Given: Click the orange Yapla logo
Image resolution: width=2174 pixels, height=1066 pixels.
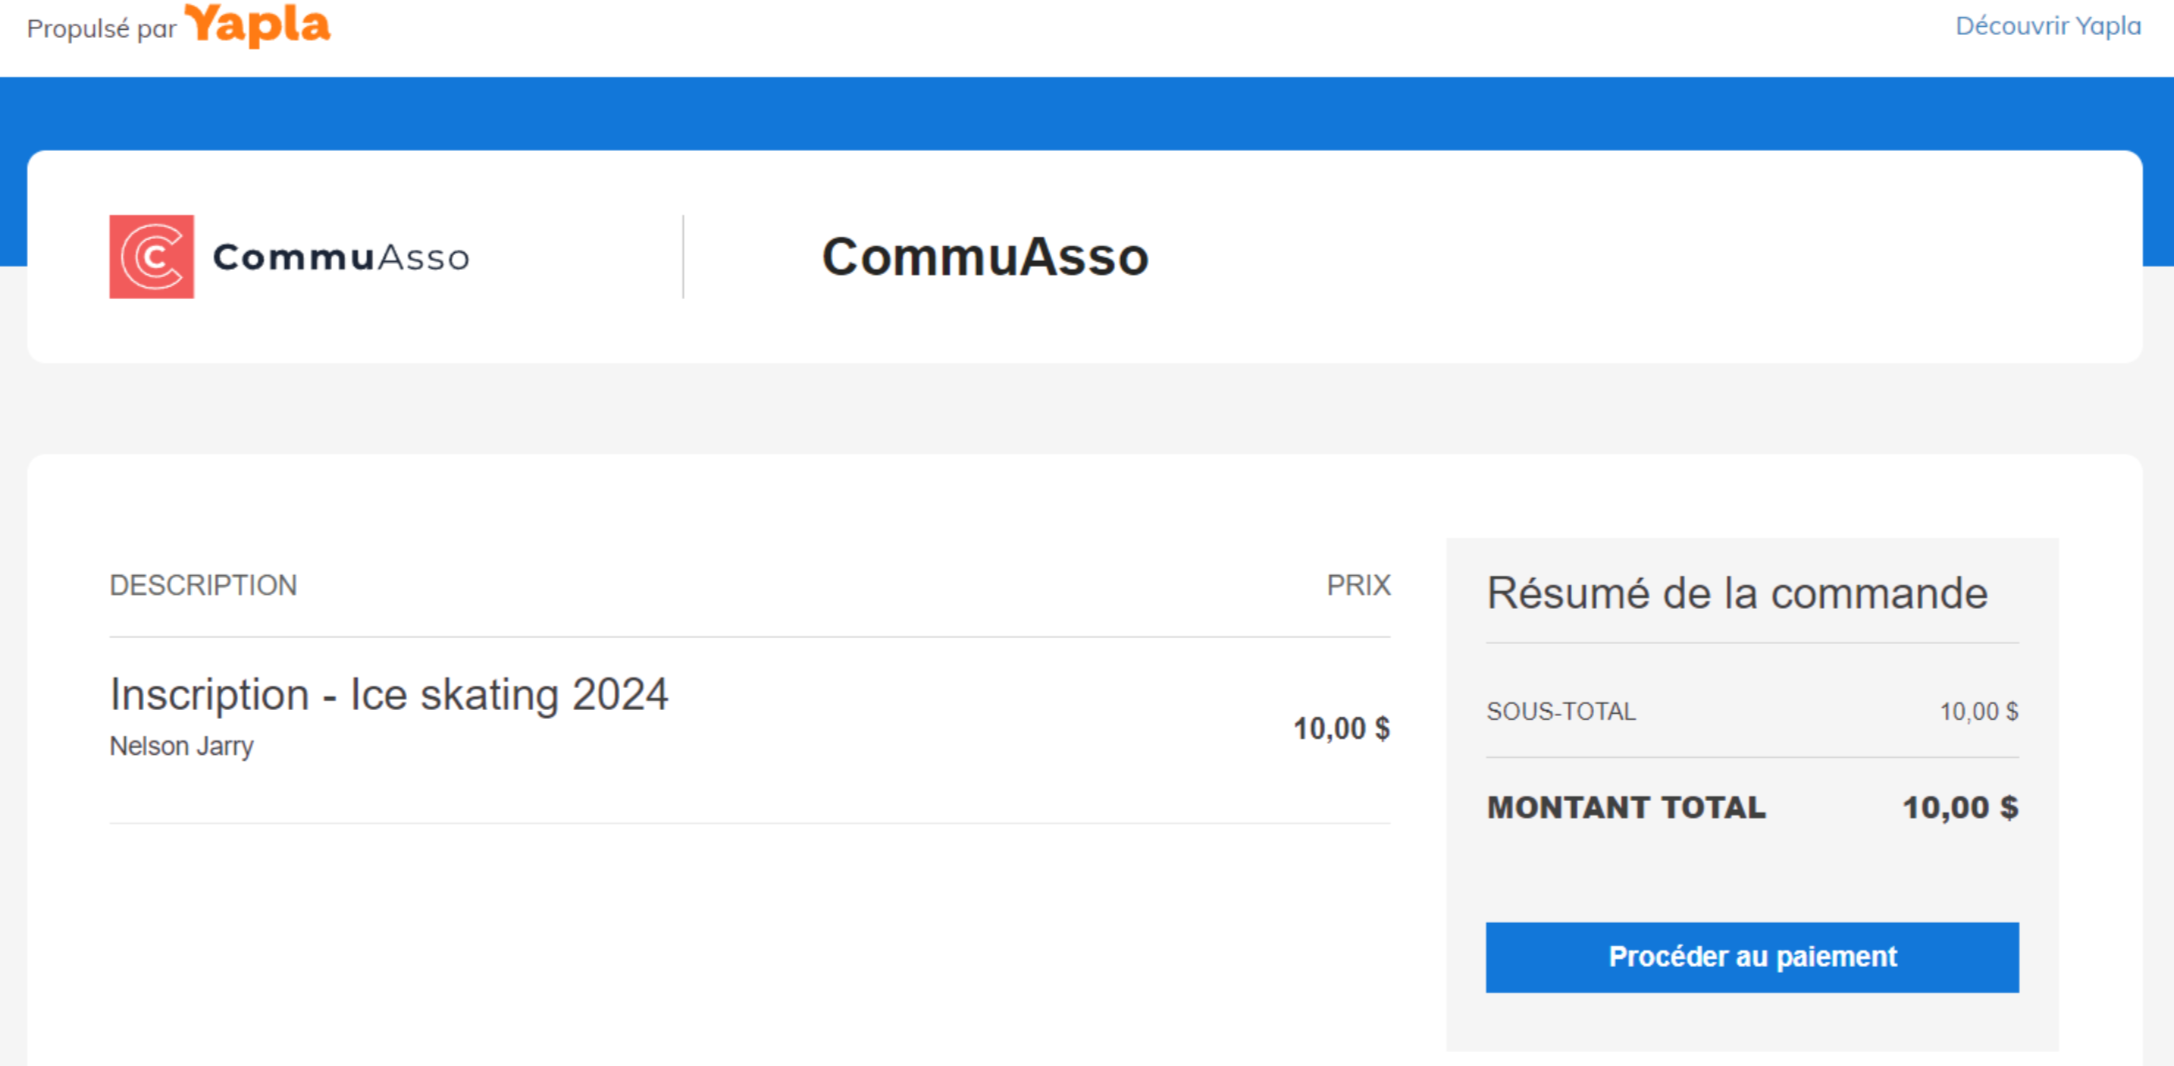Looking at the screenshot, I should point(257,25).
